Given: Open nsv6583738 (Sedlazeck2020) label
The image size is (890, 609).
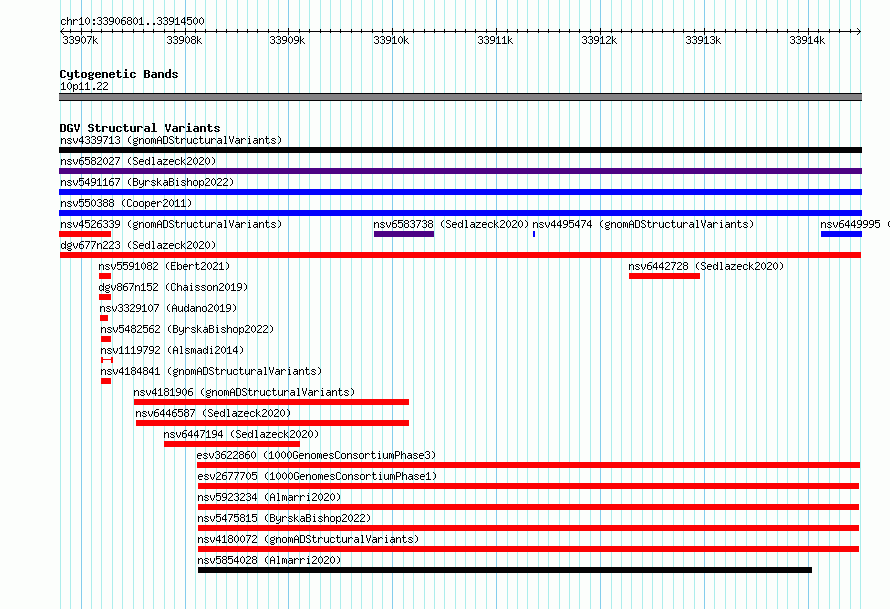Looking at the screenshot, I should [451, 224].
